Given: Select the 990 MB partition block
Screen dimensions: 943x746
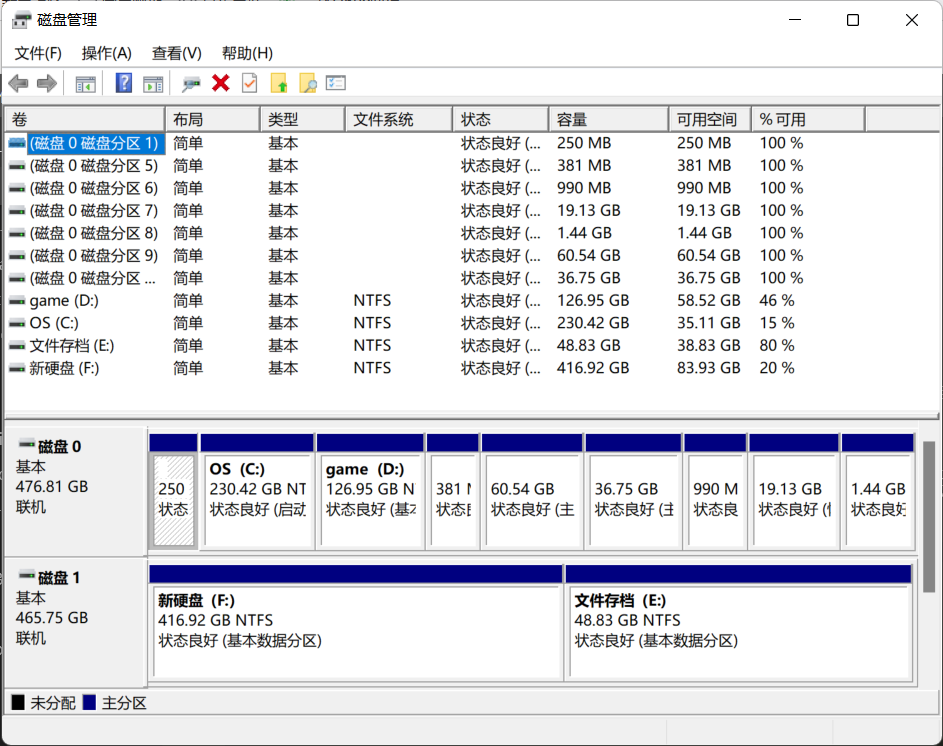Looking at the screenshot, I should [716, 501].
